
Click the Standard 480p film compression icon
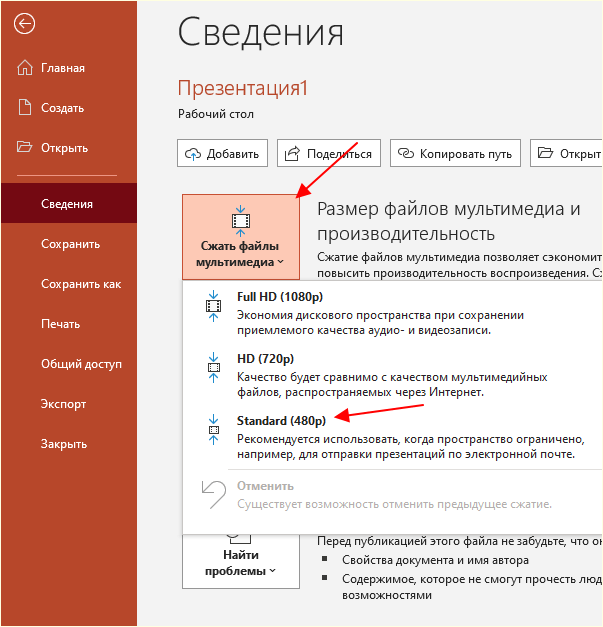[x=214, y=430]
